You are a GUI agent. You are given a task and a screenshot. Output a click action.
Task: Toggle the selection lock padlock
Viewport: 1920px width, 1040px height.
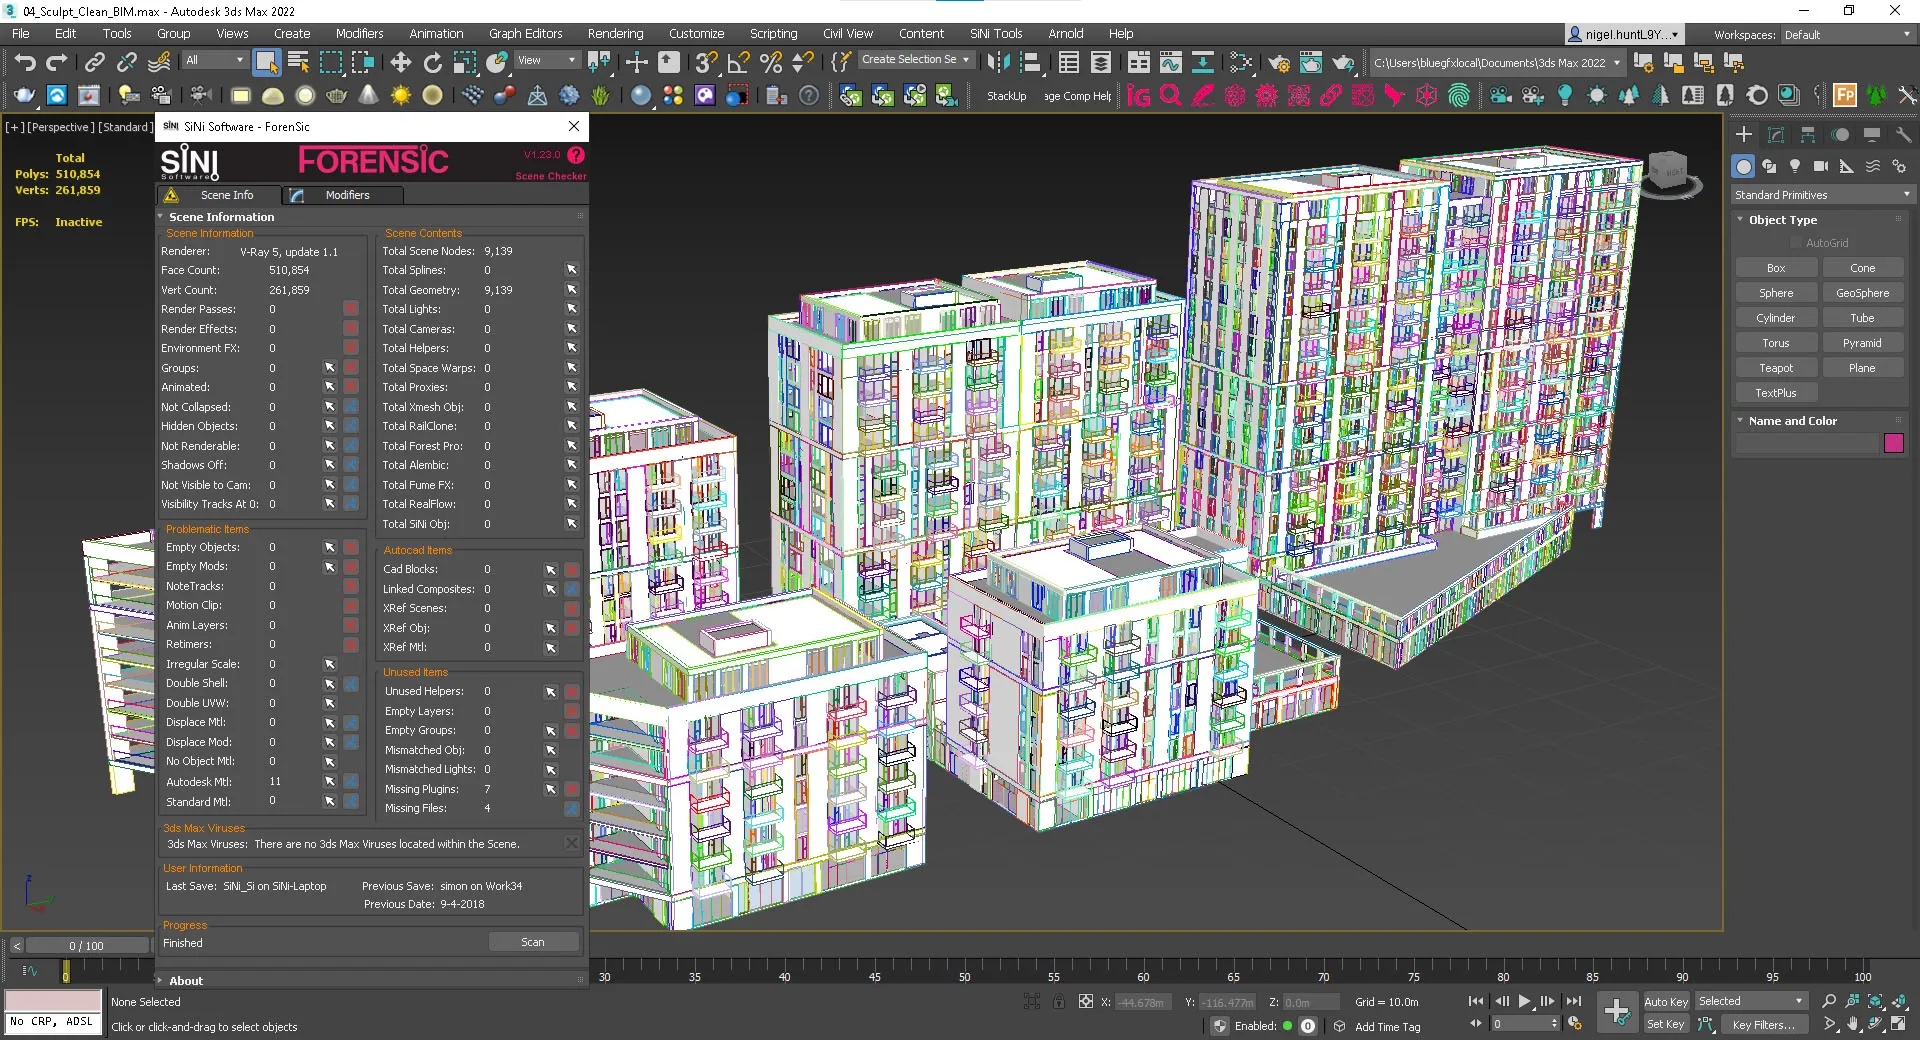[x=1059, y=1001]
